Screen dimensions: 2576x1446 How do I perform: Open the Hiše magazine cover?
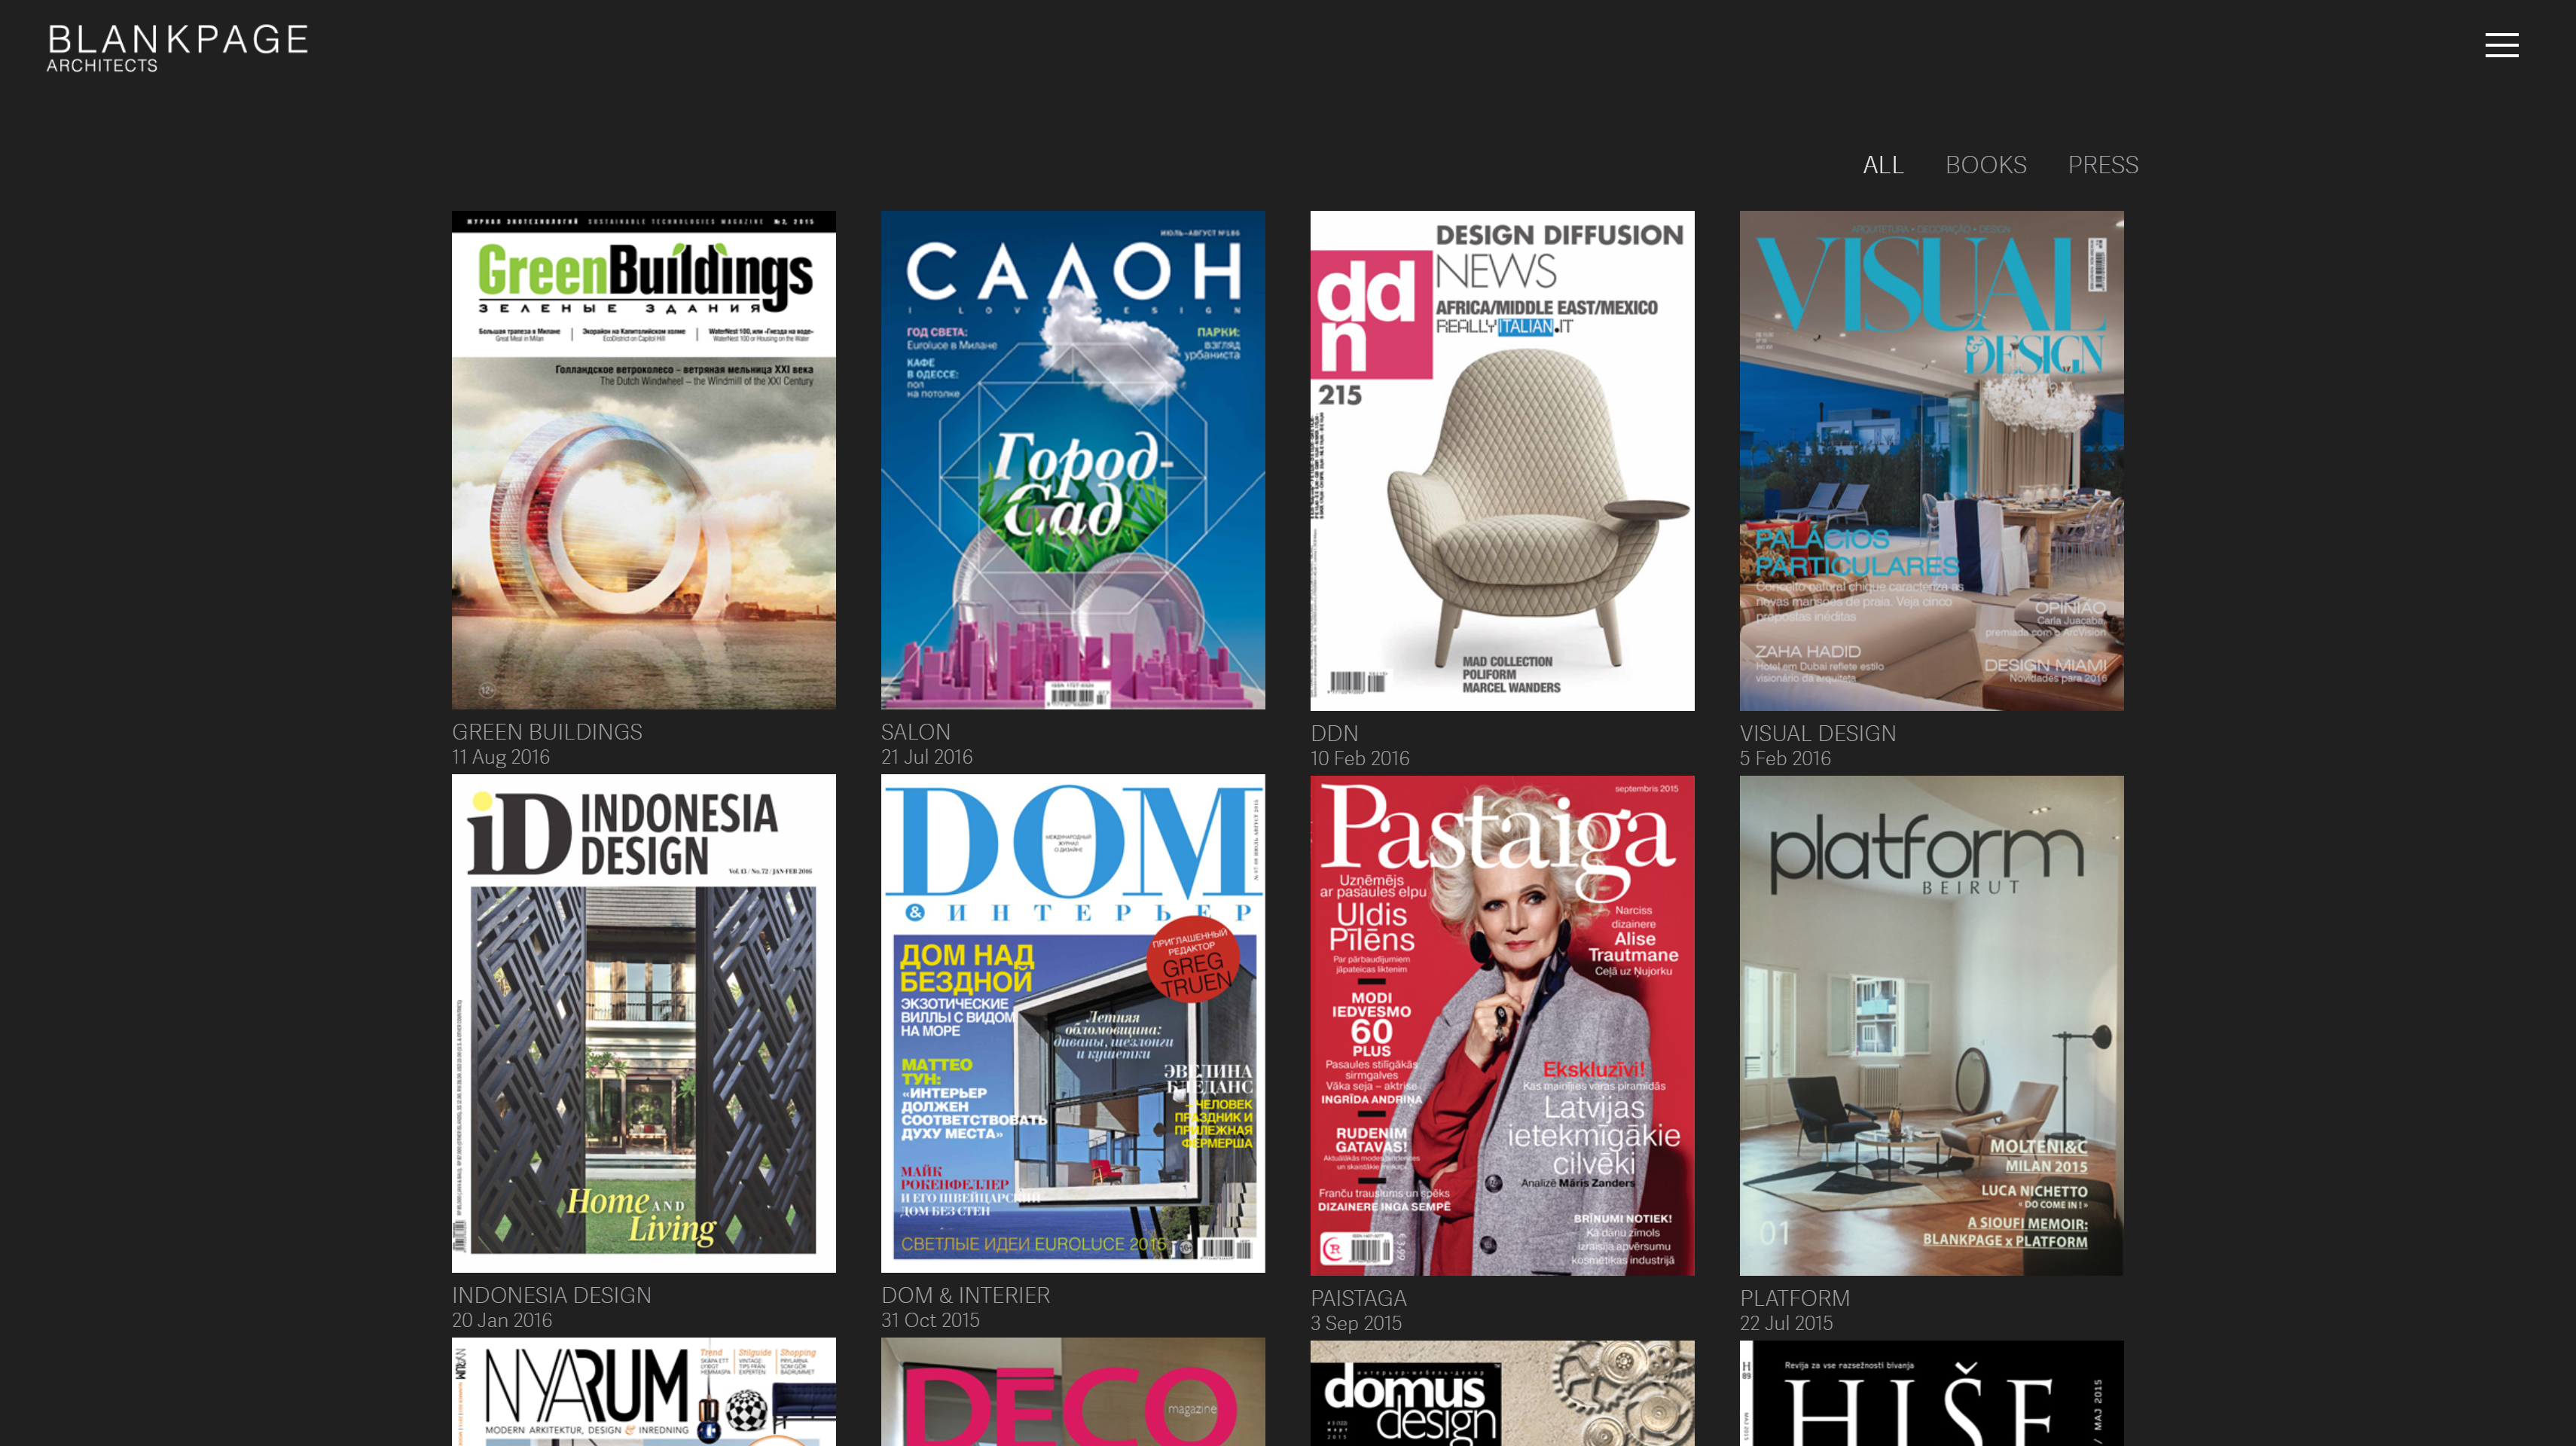pos(1931,1393)
